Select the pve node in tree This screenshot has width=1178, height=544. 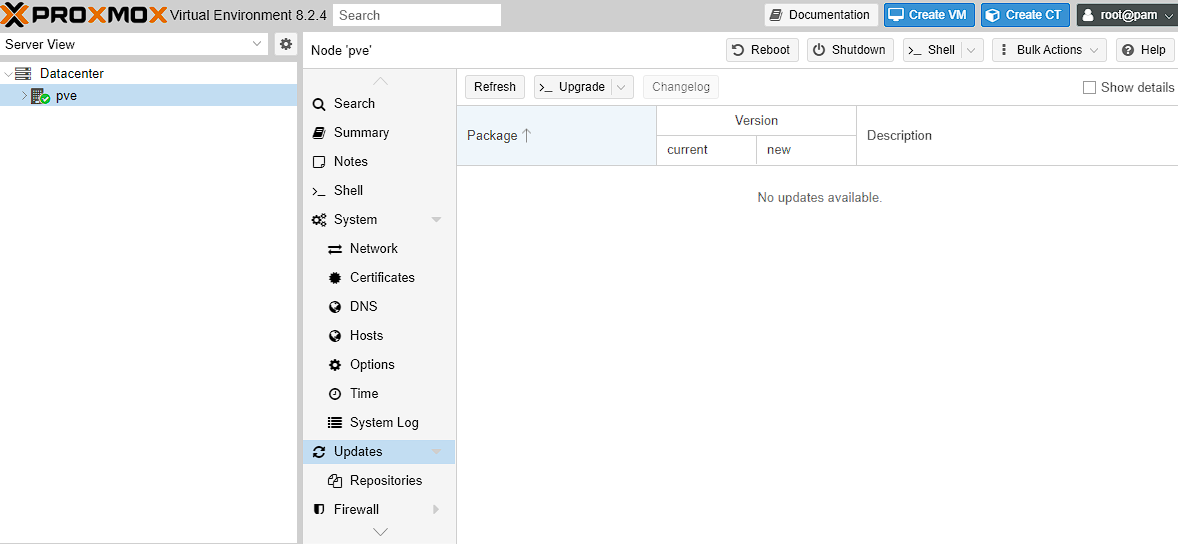coord(66,96)
